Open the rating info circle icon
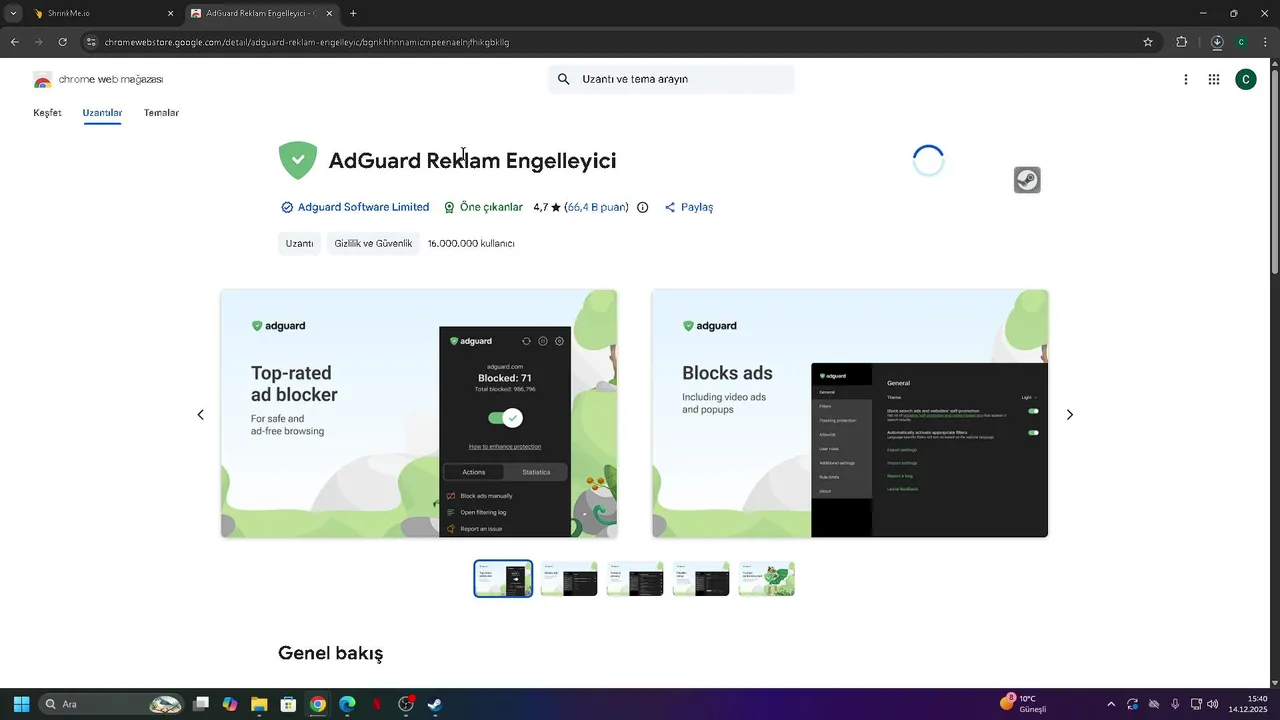Image resolution: width=1280 pixels, height=720 pixels. point(642,207)
